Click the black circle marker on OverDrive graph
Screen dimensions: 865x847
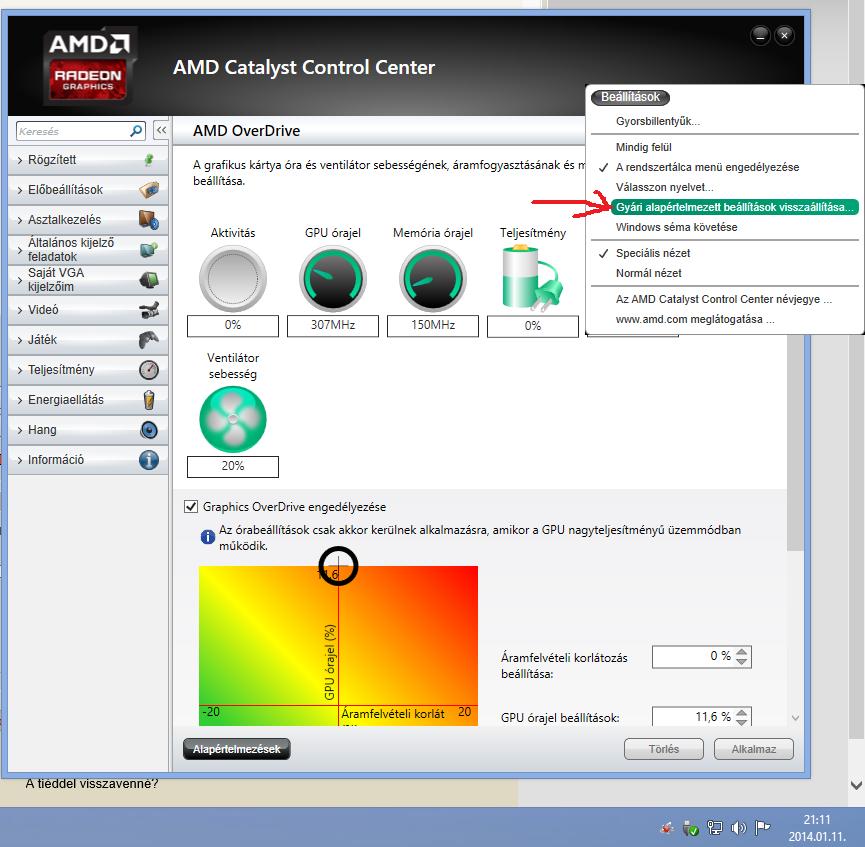coord(338,567)
